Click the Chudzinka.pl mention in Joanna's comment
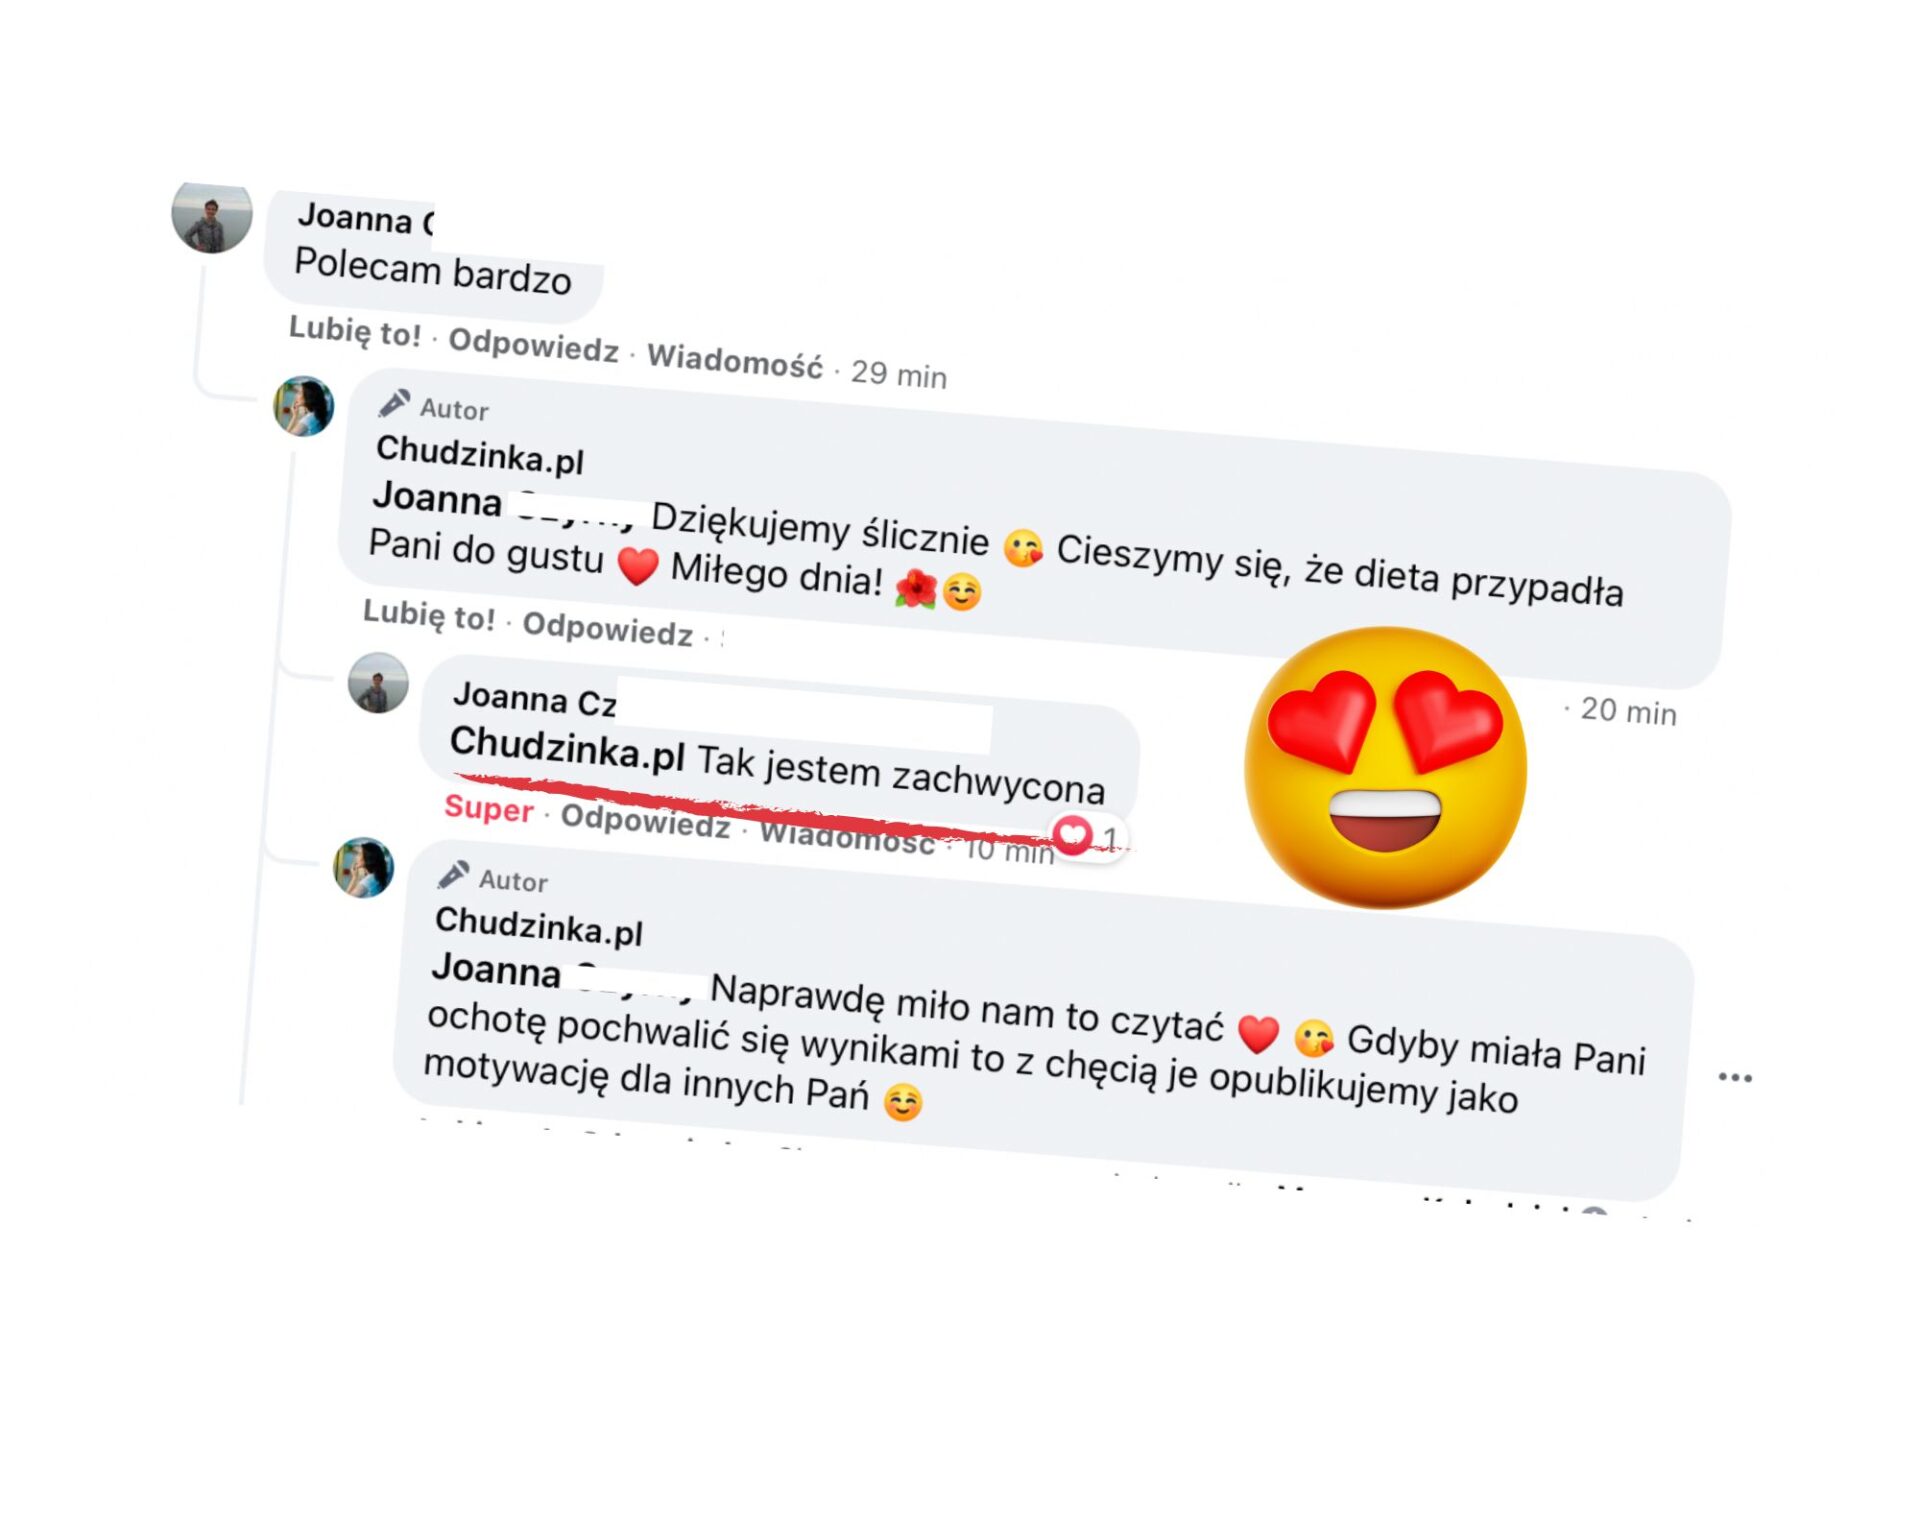This screenshot has height=1536, width=1920. [x=567, y=748]
